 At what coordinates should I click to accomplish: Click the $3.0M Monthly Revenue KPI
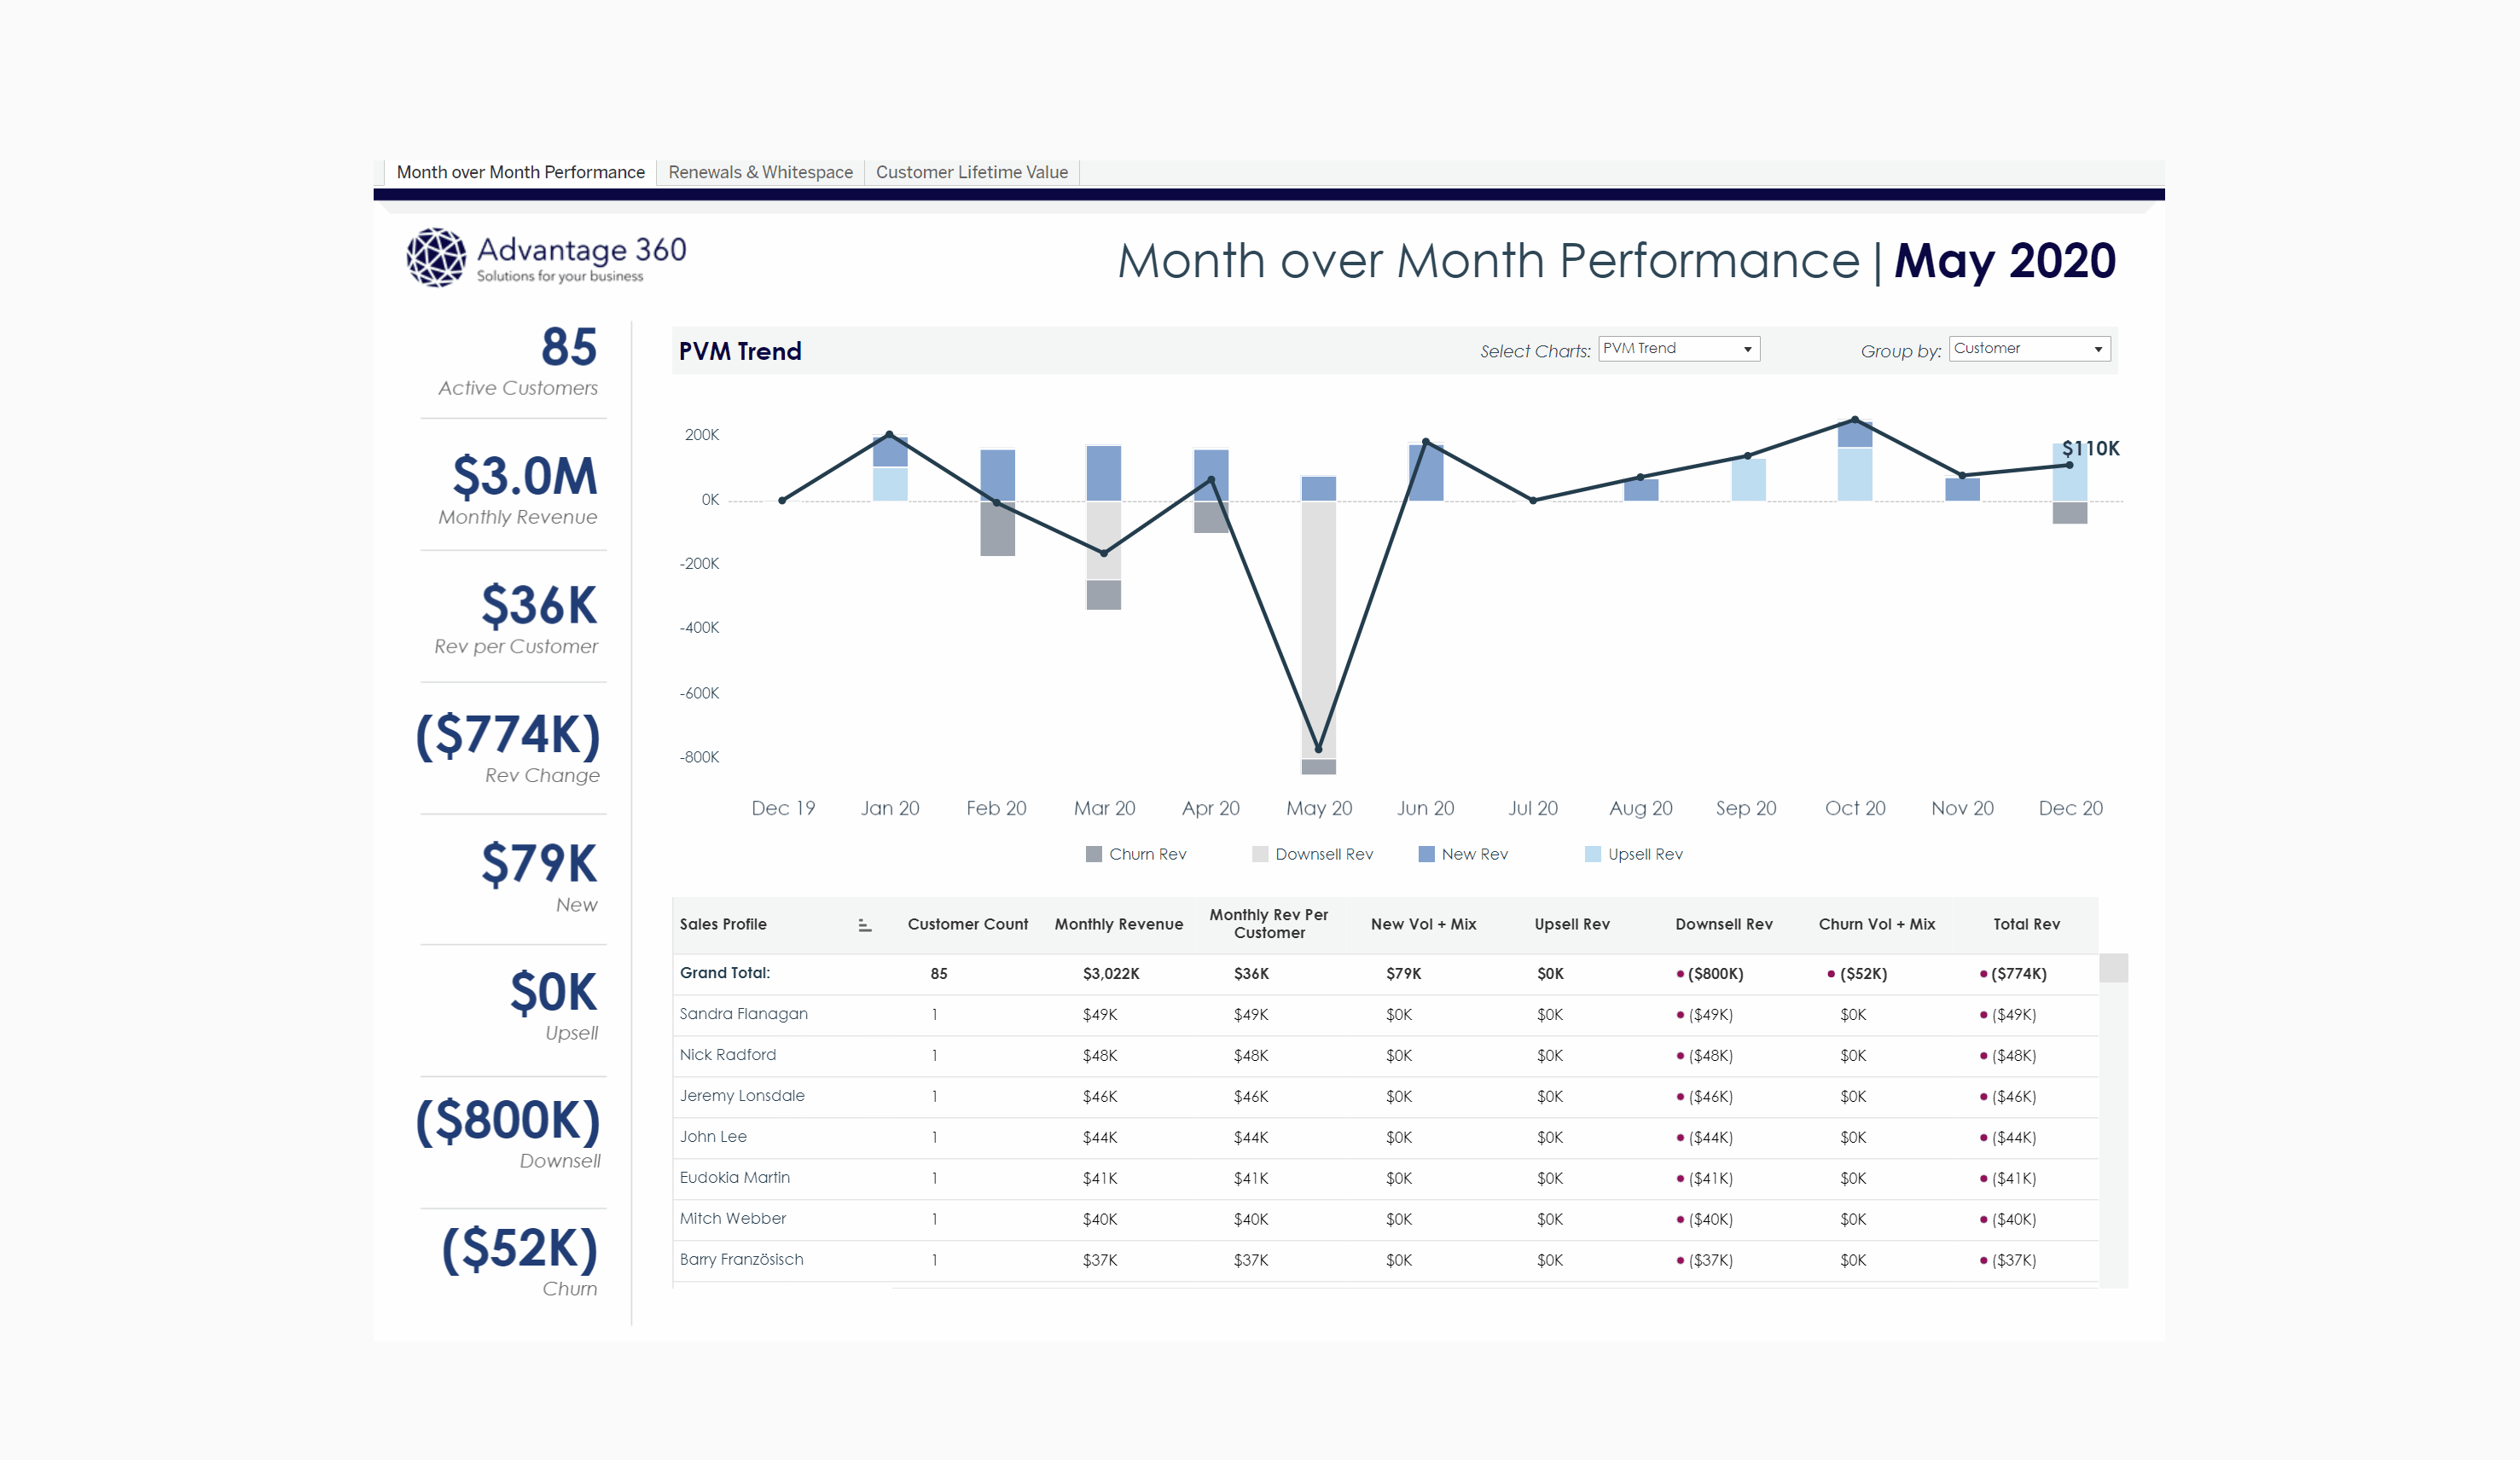518,490
